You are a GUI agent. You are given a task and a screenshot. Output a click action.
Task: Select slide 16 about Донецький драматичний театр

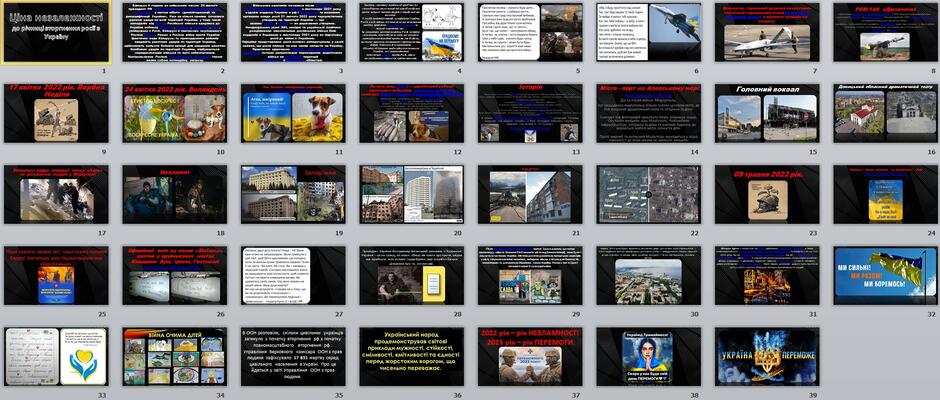coord(885,113)
